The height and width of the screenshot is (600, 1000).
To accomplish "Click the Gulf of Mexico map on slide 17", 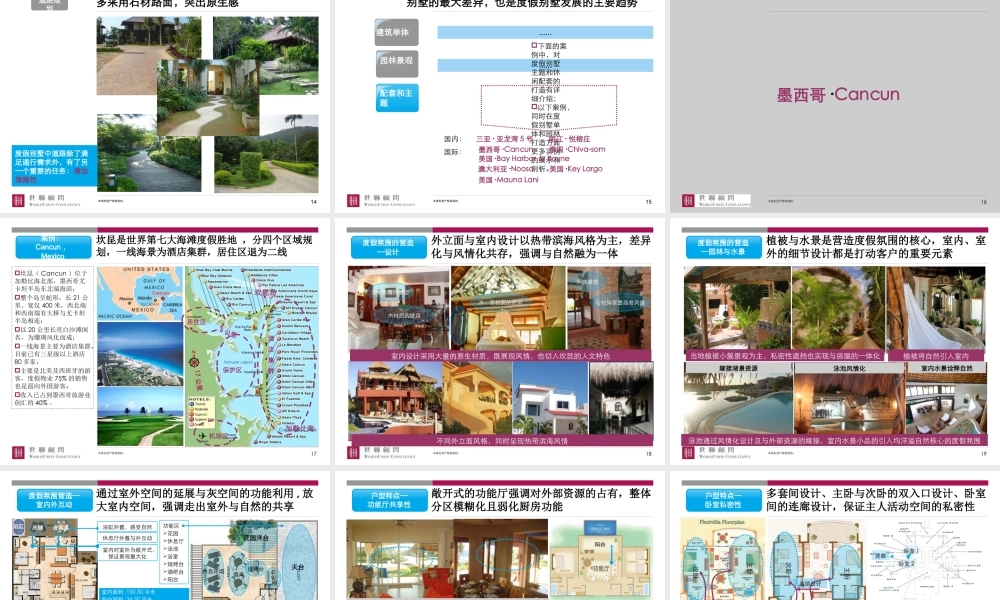I will (x=140, y=293).
